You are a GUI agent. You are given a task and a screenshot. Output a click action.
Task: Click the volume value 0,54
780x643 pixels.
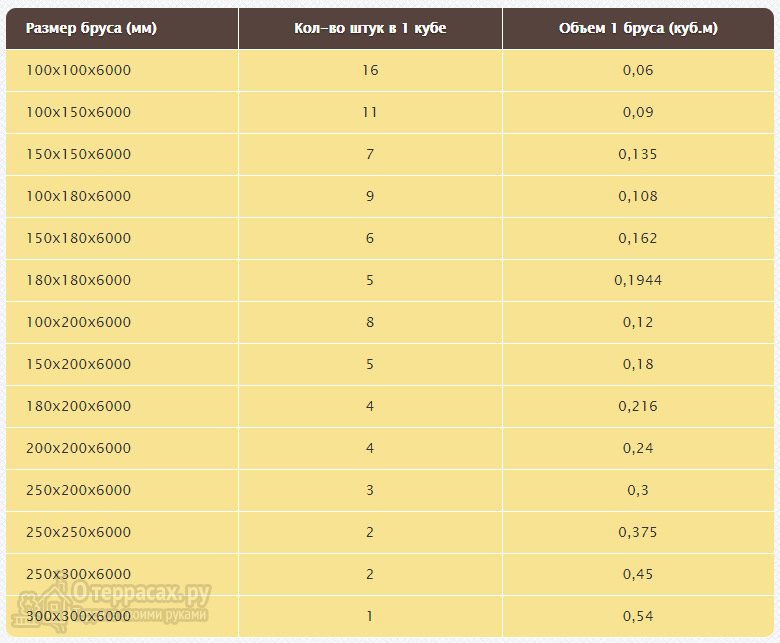(x=638, y=616)
